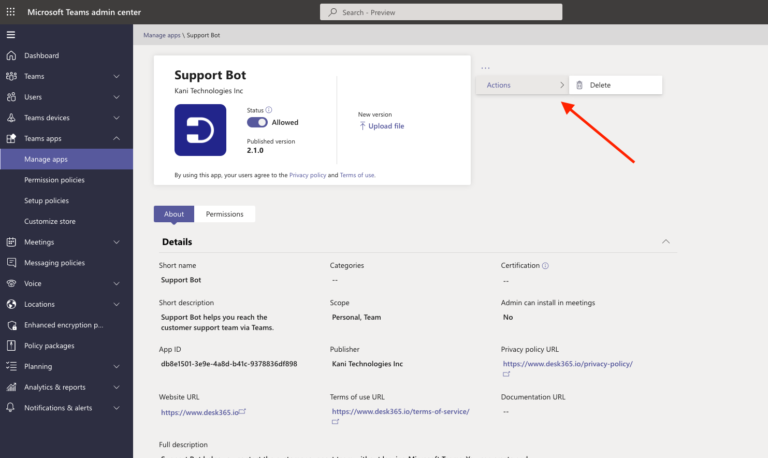Open the more options ellipsis
This screenshot has height=458, width=768.
coord(485,68)
